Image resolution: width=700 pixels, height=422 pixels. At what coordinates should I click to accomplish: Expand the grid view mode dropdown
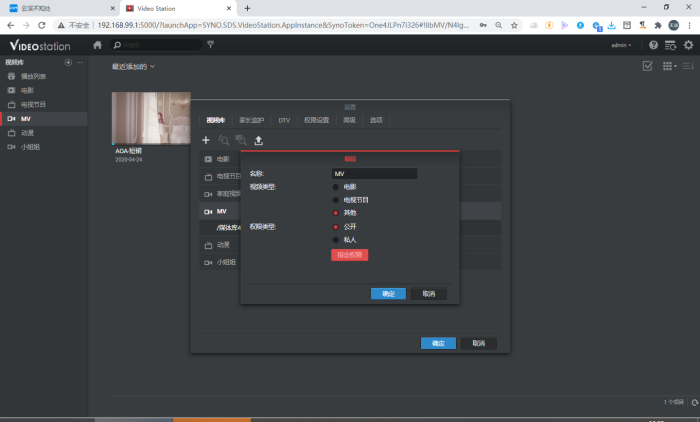click(x=670, y=66)
